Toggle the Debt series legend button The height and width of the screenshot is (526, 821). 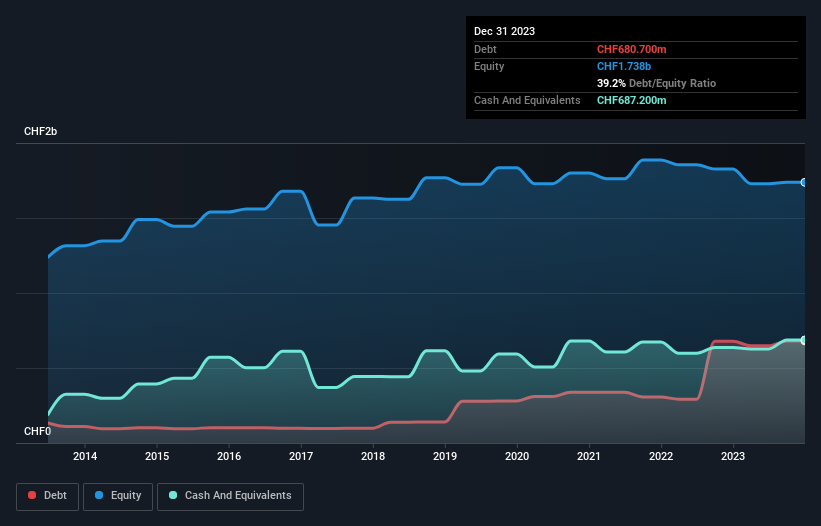[48, 496]
